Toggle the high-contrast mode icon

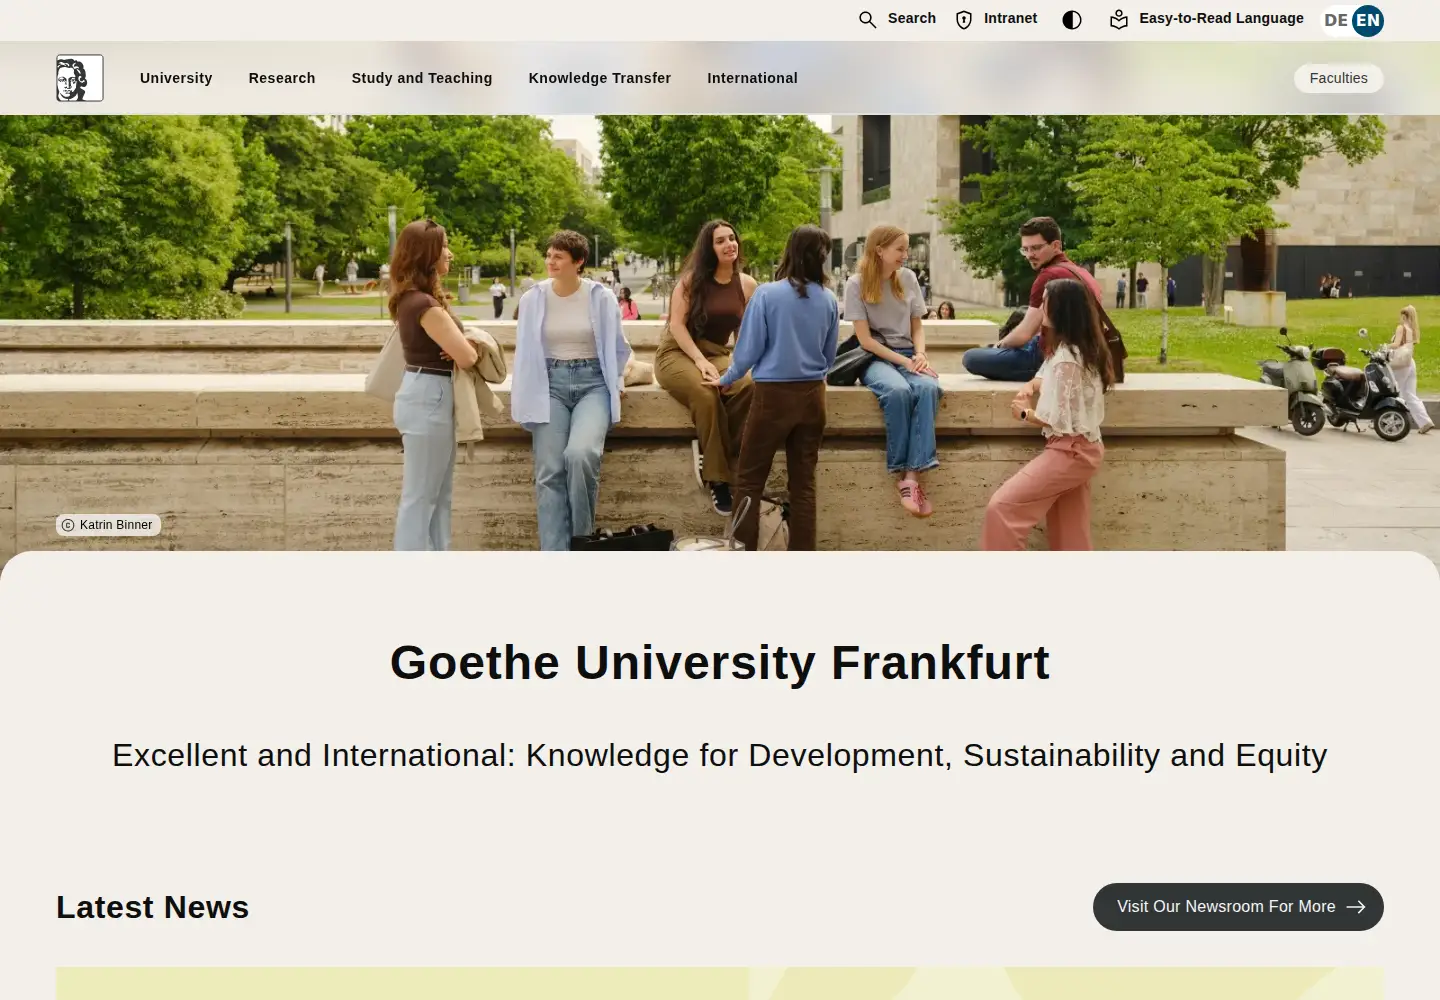tap(1072, 19)
